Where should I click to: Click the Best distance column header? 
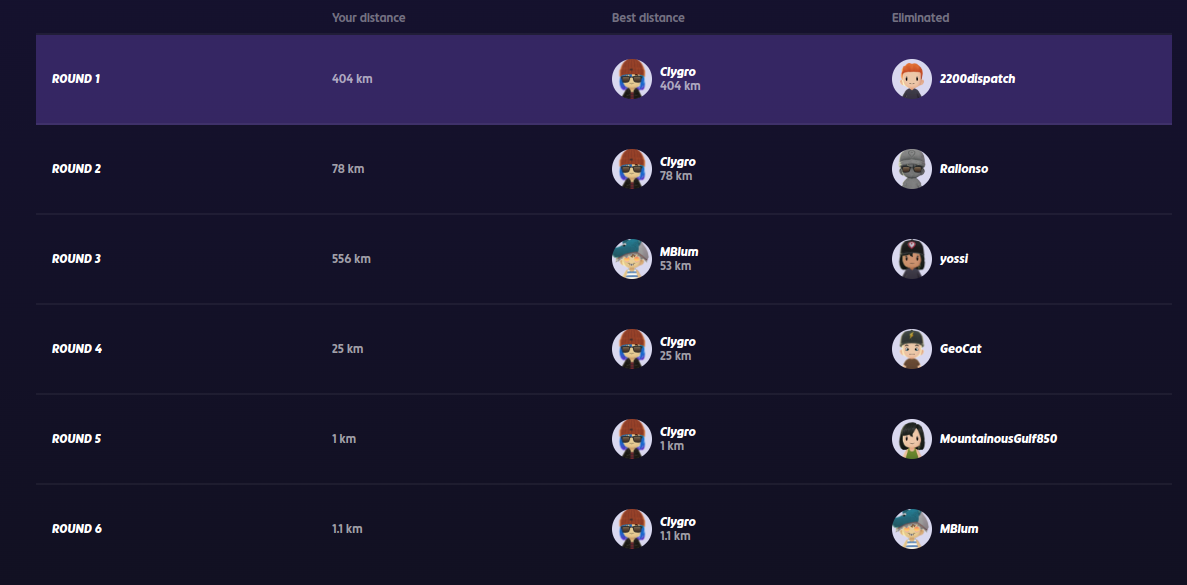click(x=648, y=18)
